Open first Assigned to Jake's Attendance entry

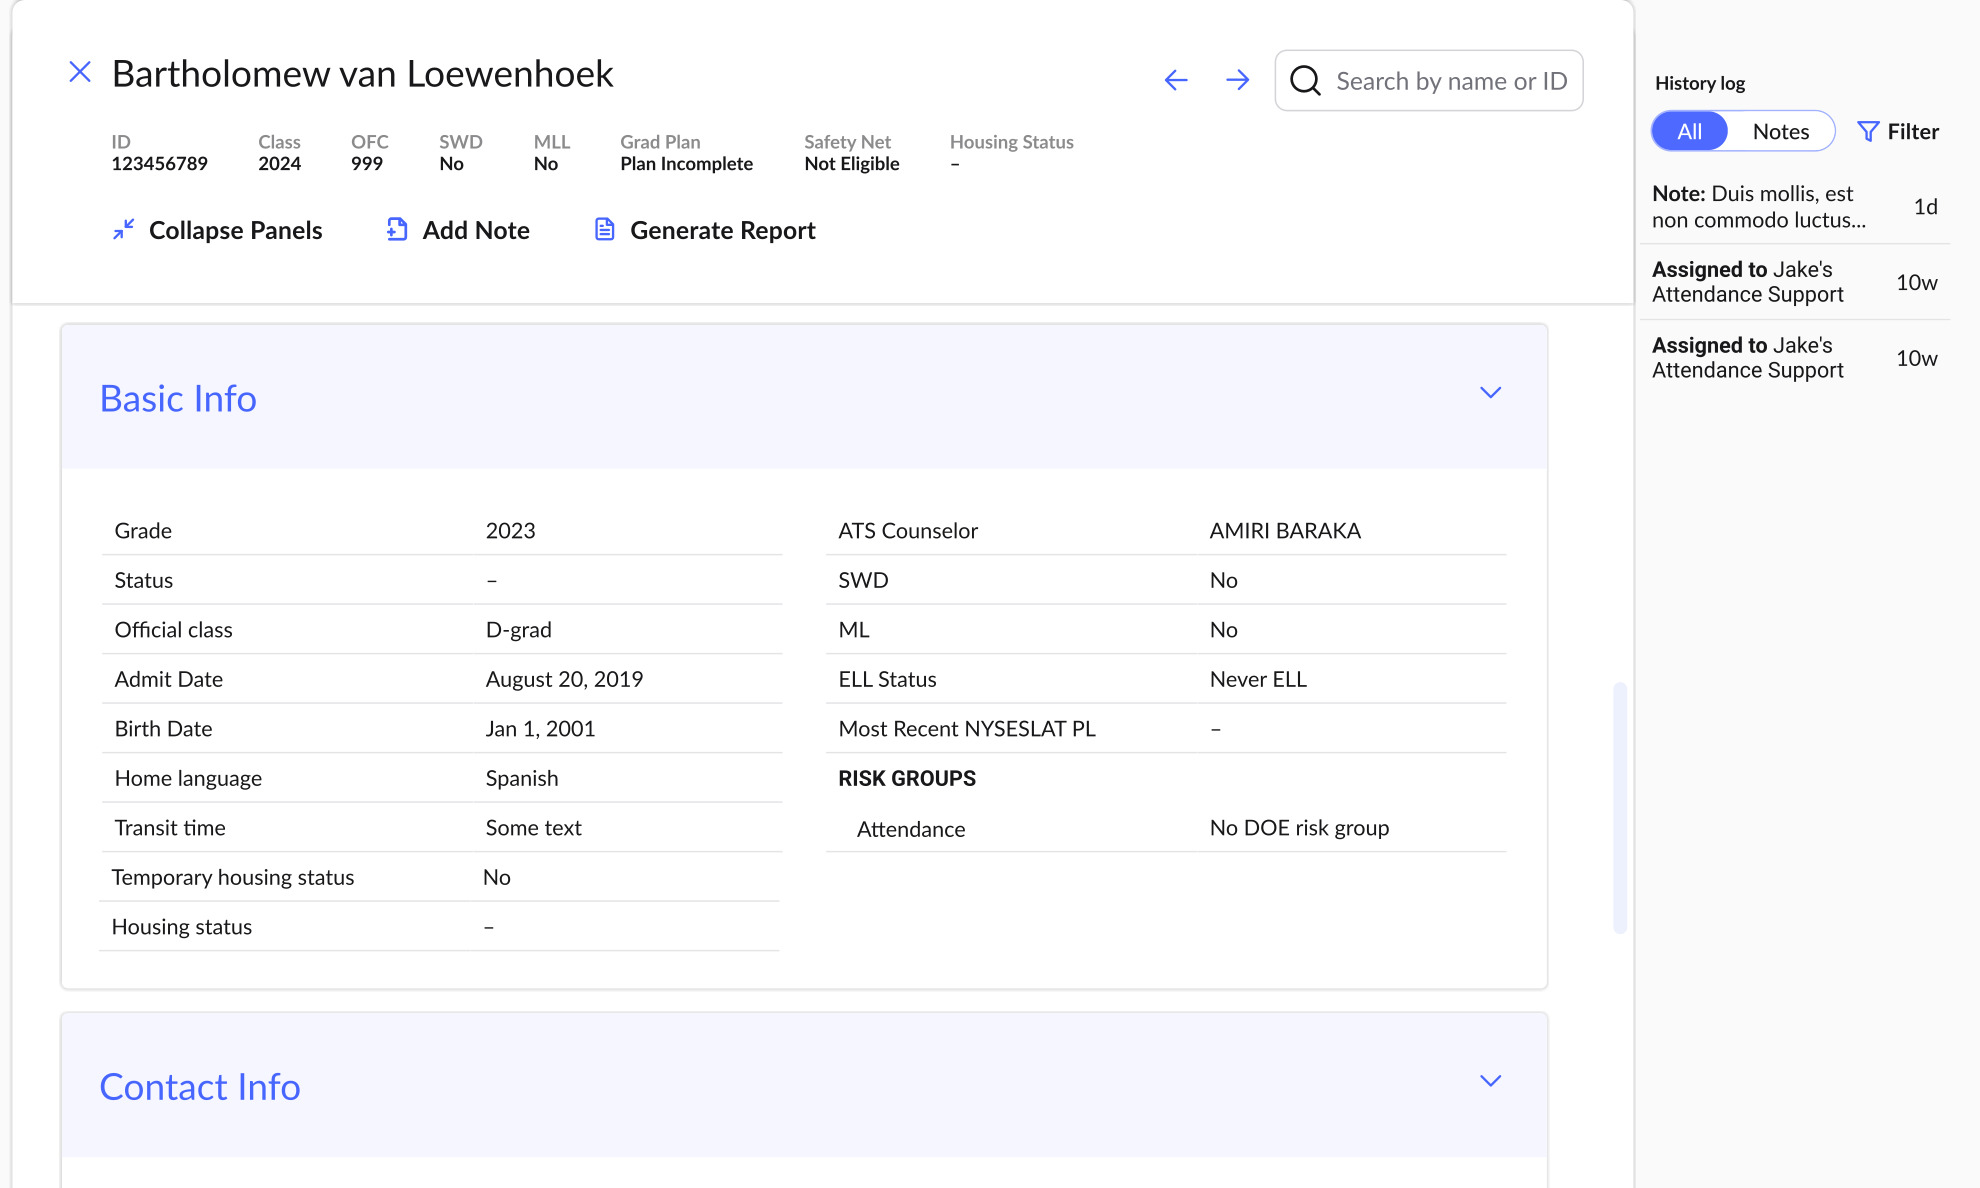click(1748, 282)
